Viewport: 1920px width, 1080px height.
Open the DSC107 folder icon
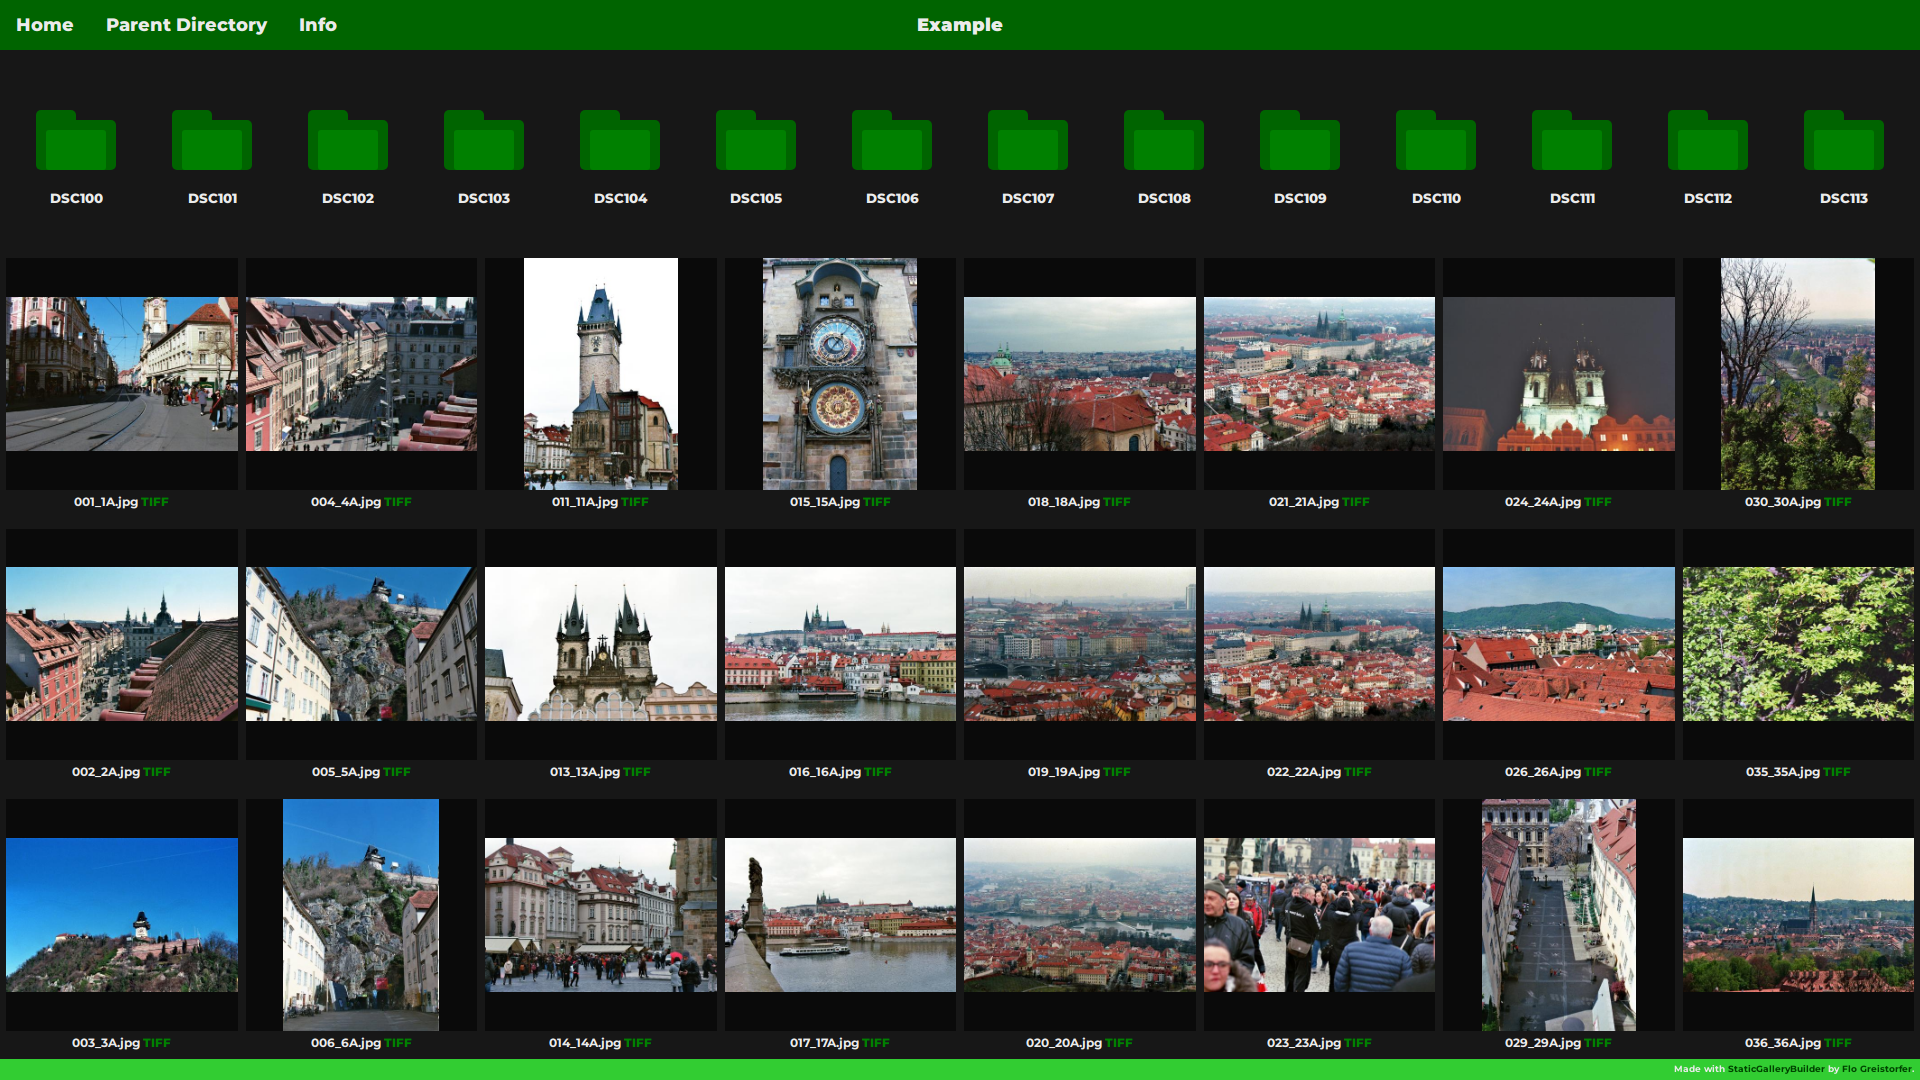pyautogui.click(x=1028, y=142)
